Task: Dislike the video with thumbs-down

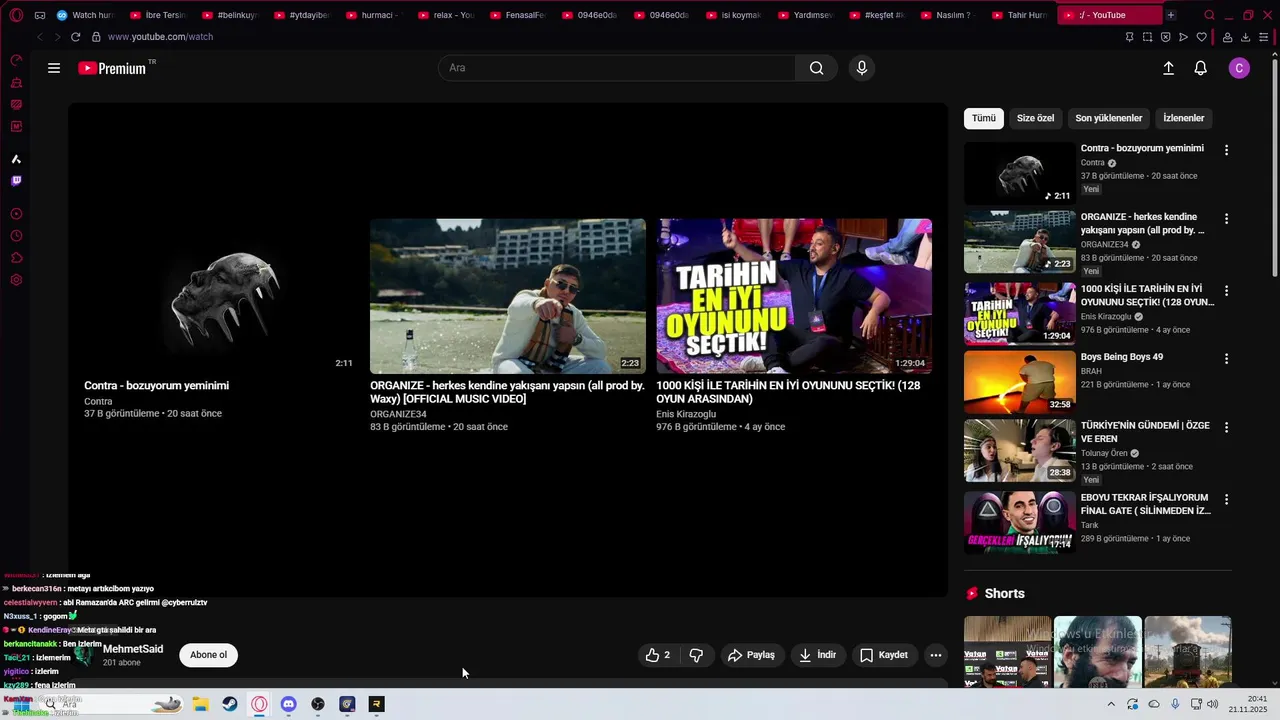Action: tap(696, 655)
